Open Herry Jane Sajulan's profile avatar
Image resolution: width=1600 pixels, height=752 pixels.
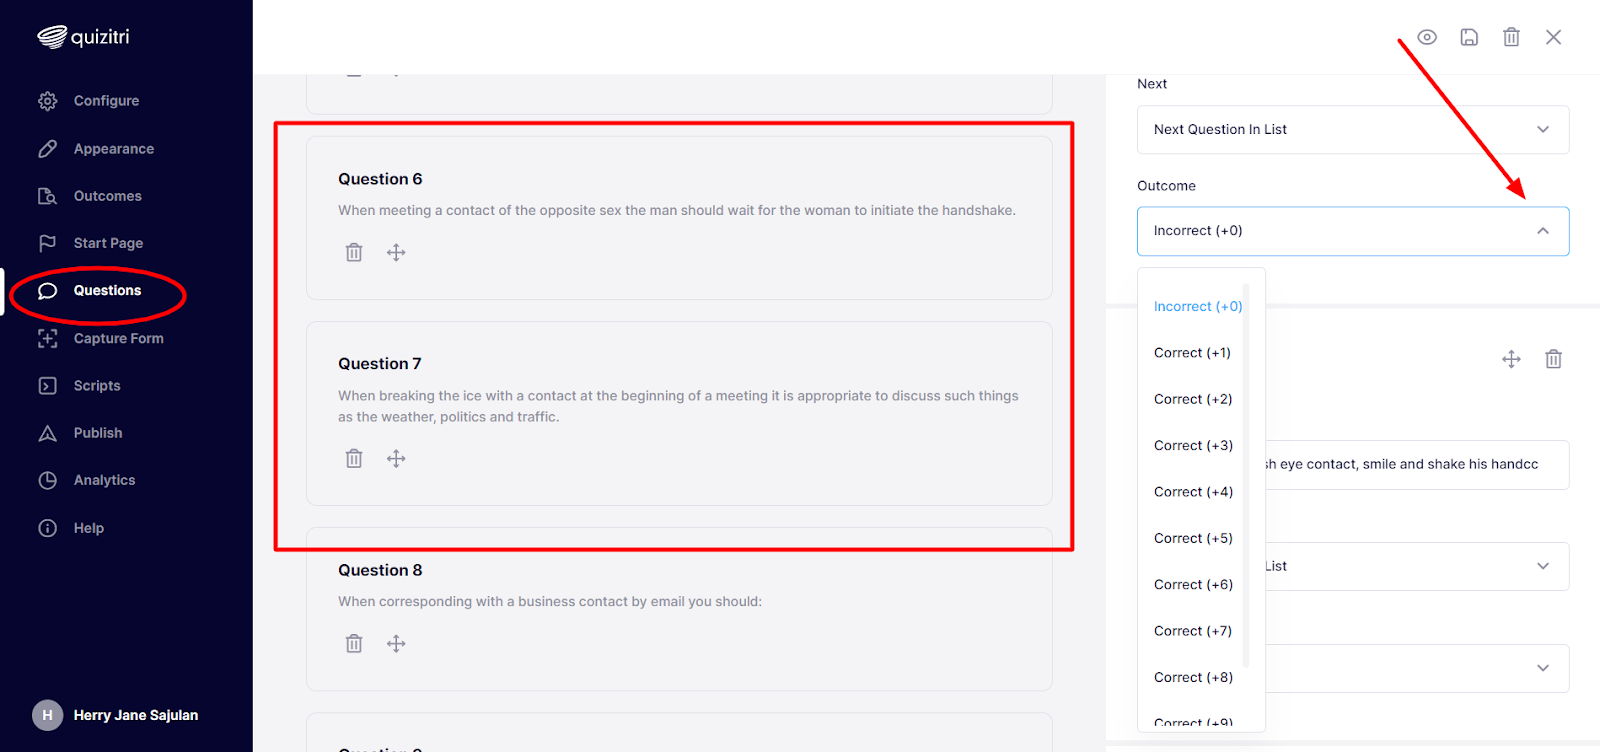[47, 715]
